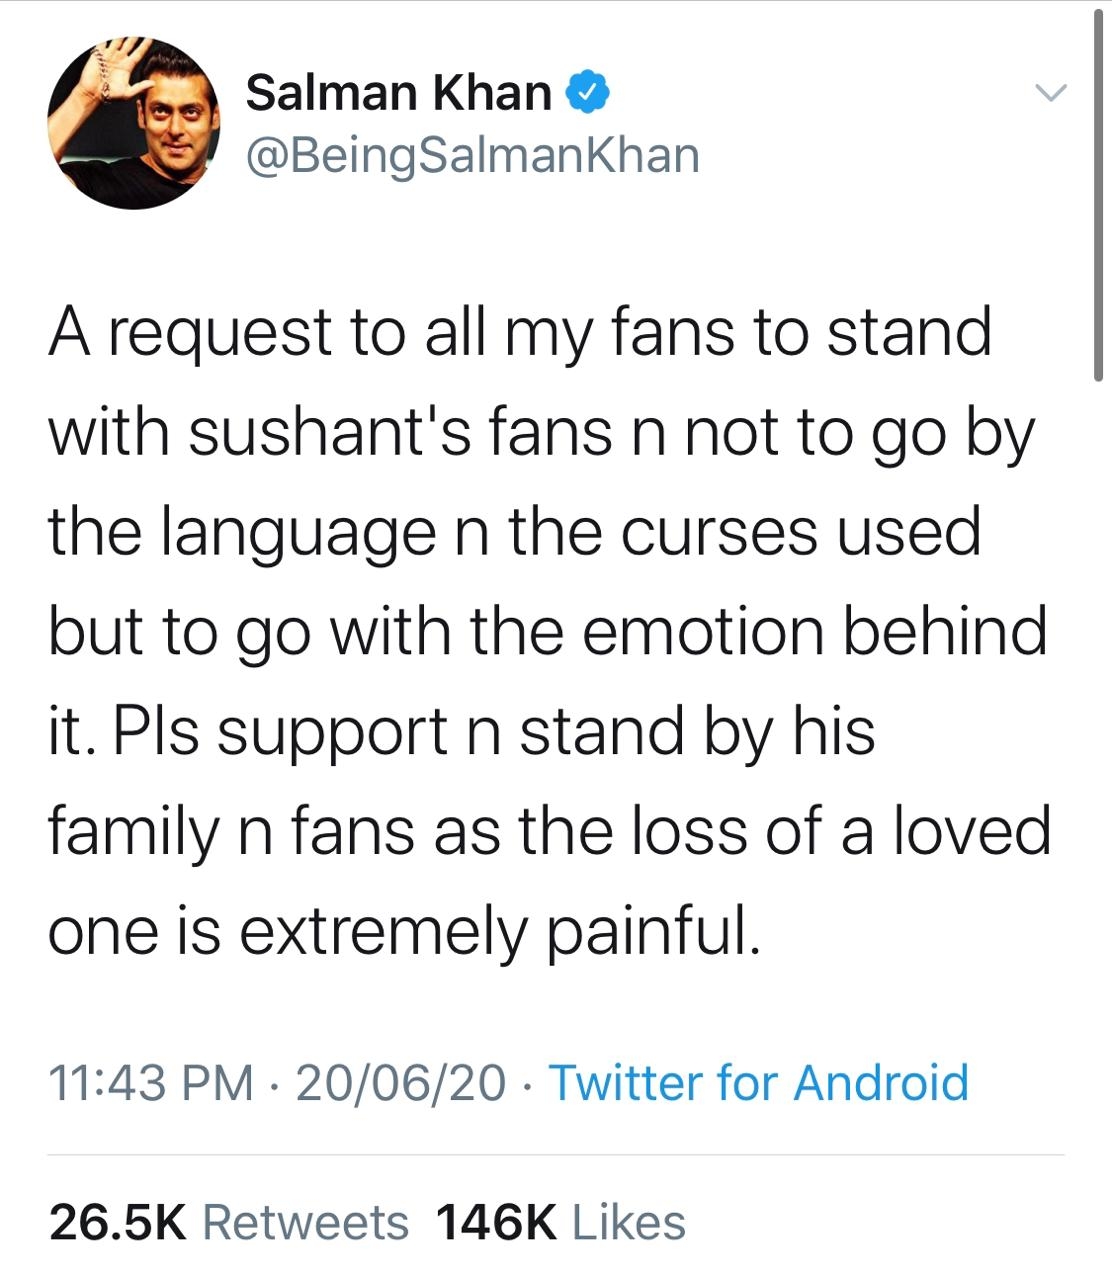Click the blue verified checkmark badge

tap(588, 92)
